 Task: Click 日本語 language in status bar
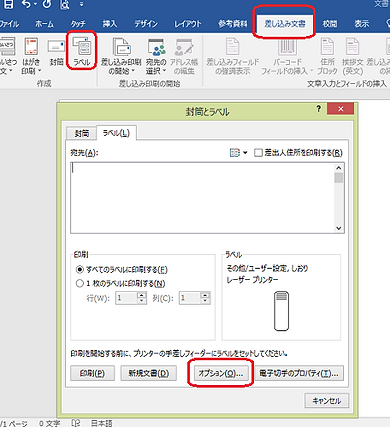[x=102, y=423]
